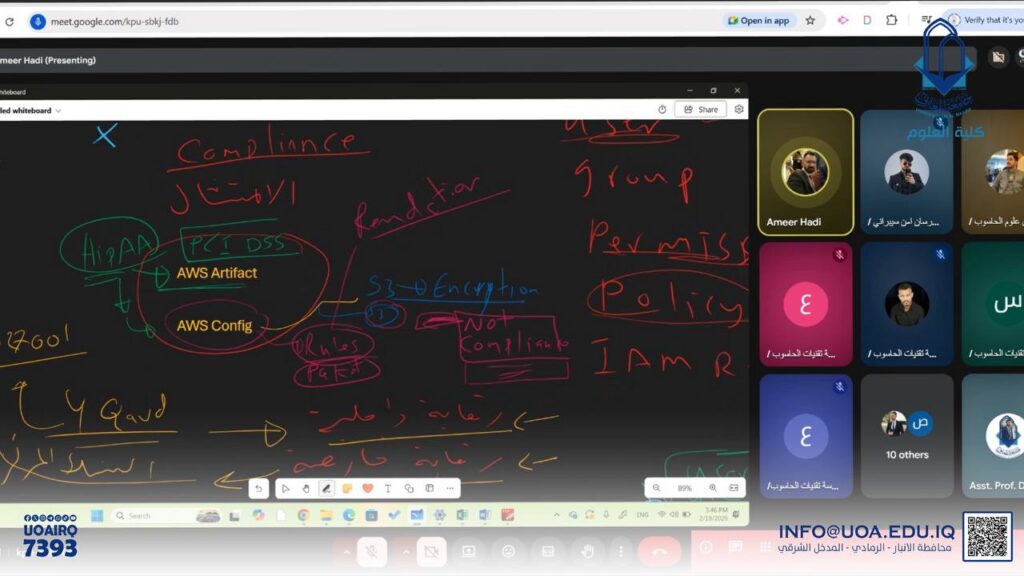Open the whiteboard settings gear

coord(739,109)
